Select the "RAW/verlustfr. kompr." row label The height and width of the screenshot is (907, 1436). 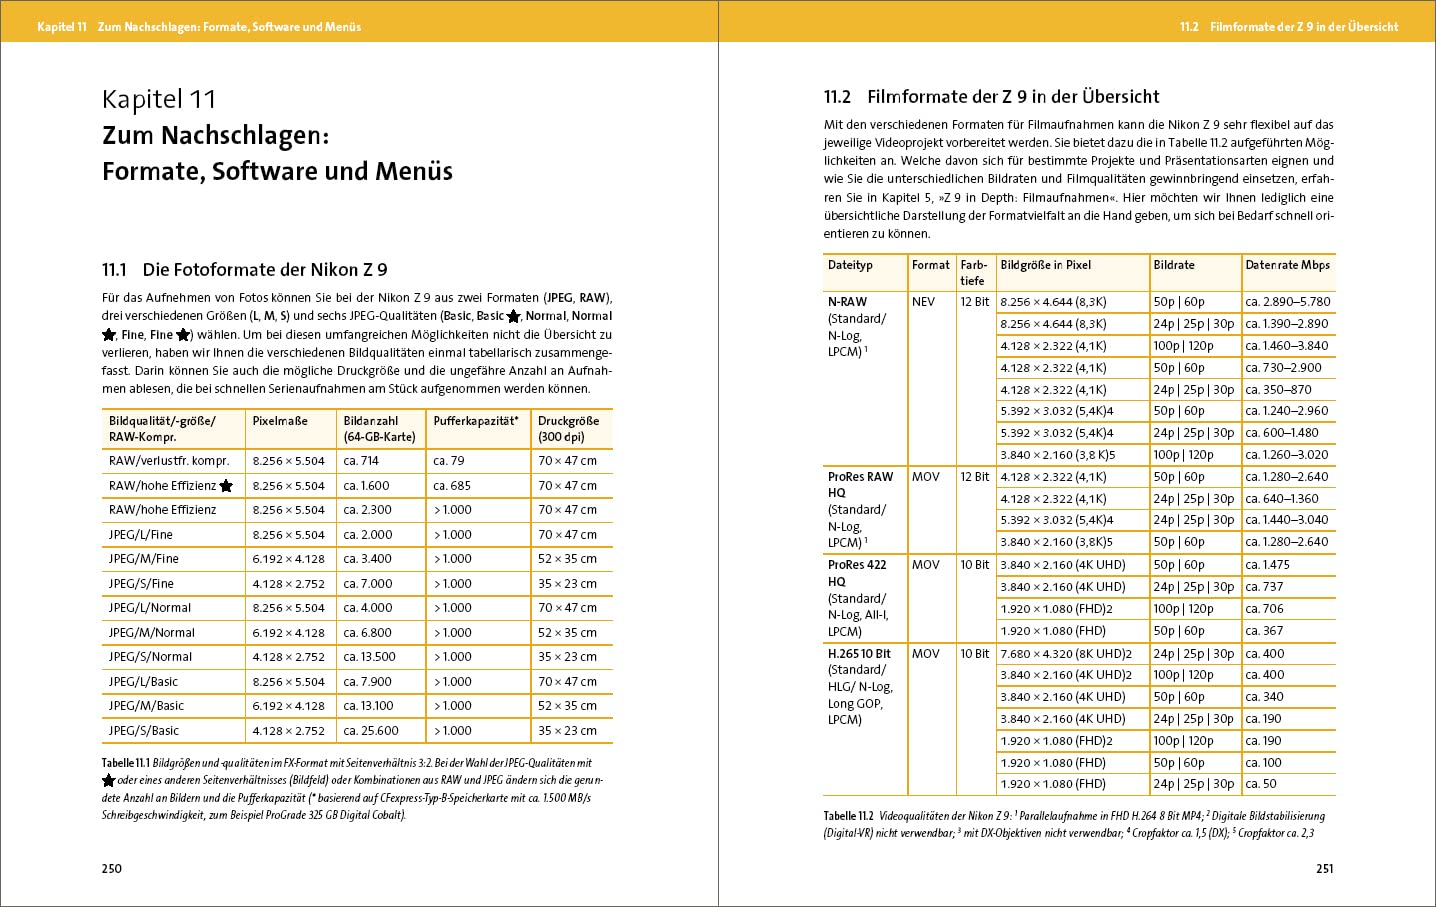coord(169,461)
